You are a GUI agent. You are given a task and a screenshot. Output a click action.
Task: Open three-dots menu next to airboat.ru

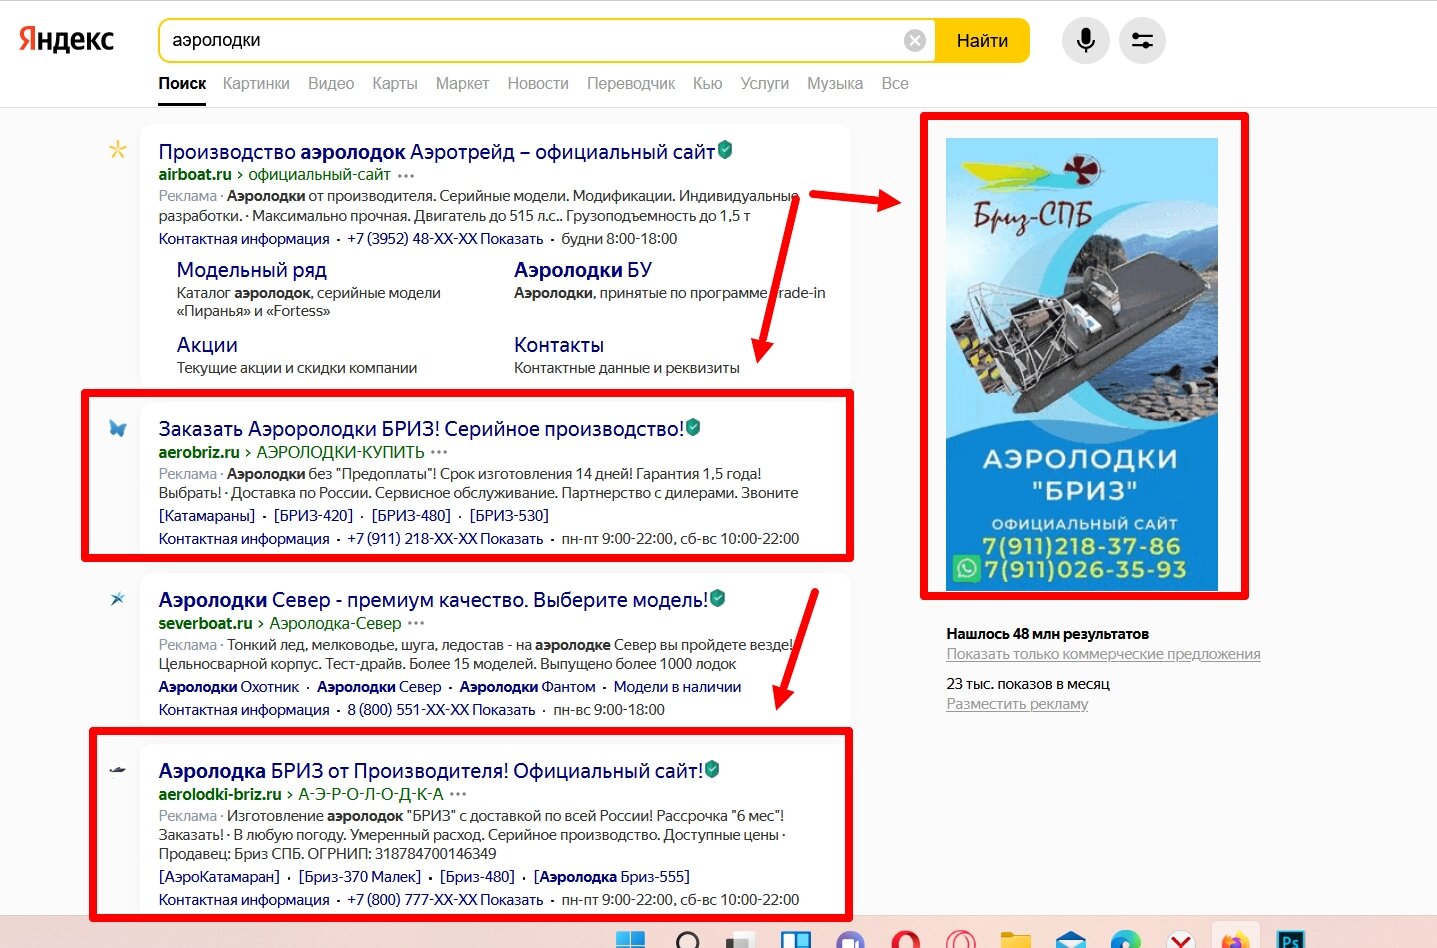pos(405,175)
